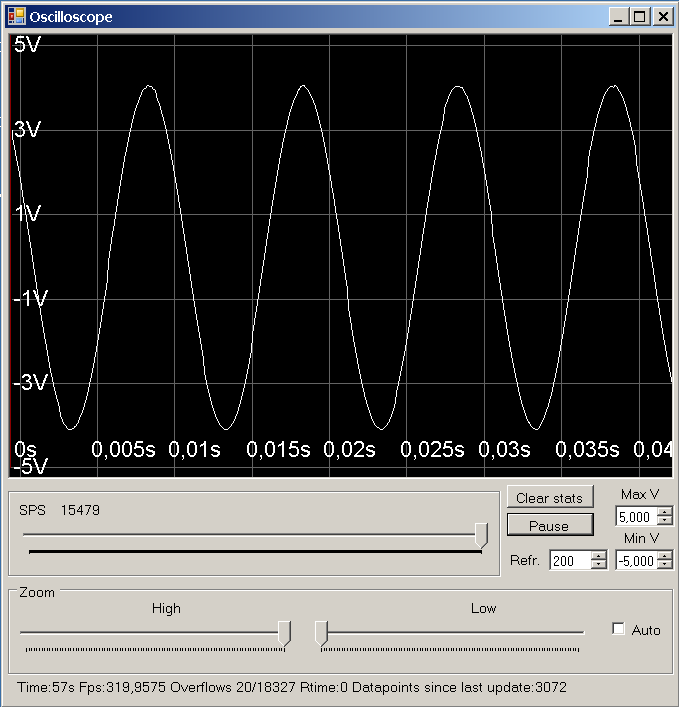679x707 pixels.
Task: Click the Oscilloscope app icon in title bar
Action: tap(17, 17)
